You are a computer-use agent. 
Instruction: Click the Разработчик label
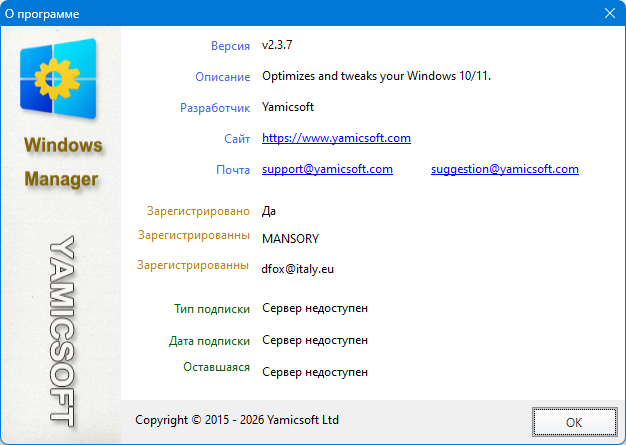pyautogui.click(x=215, y=108)
